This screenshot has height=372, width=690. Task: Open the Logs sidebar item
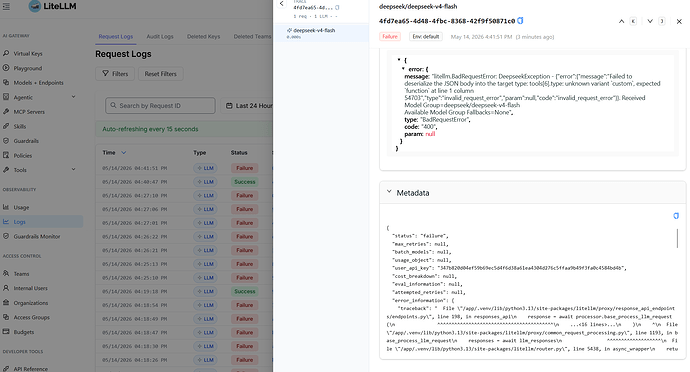point(19,222)
